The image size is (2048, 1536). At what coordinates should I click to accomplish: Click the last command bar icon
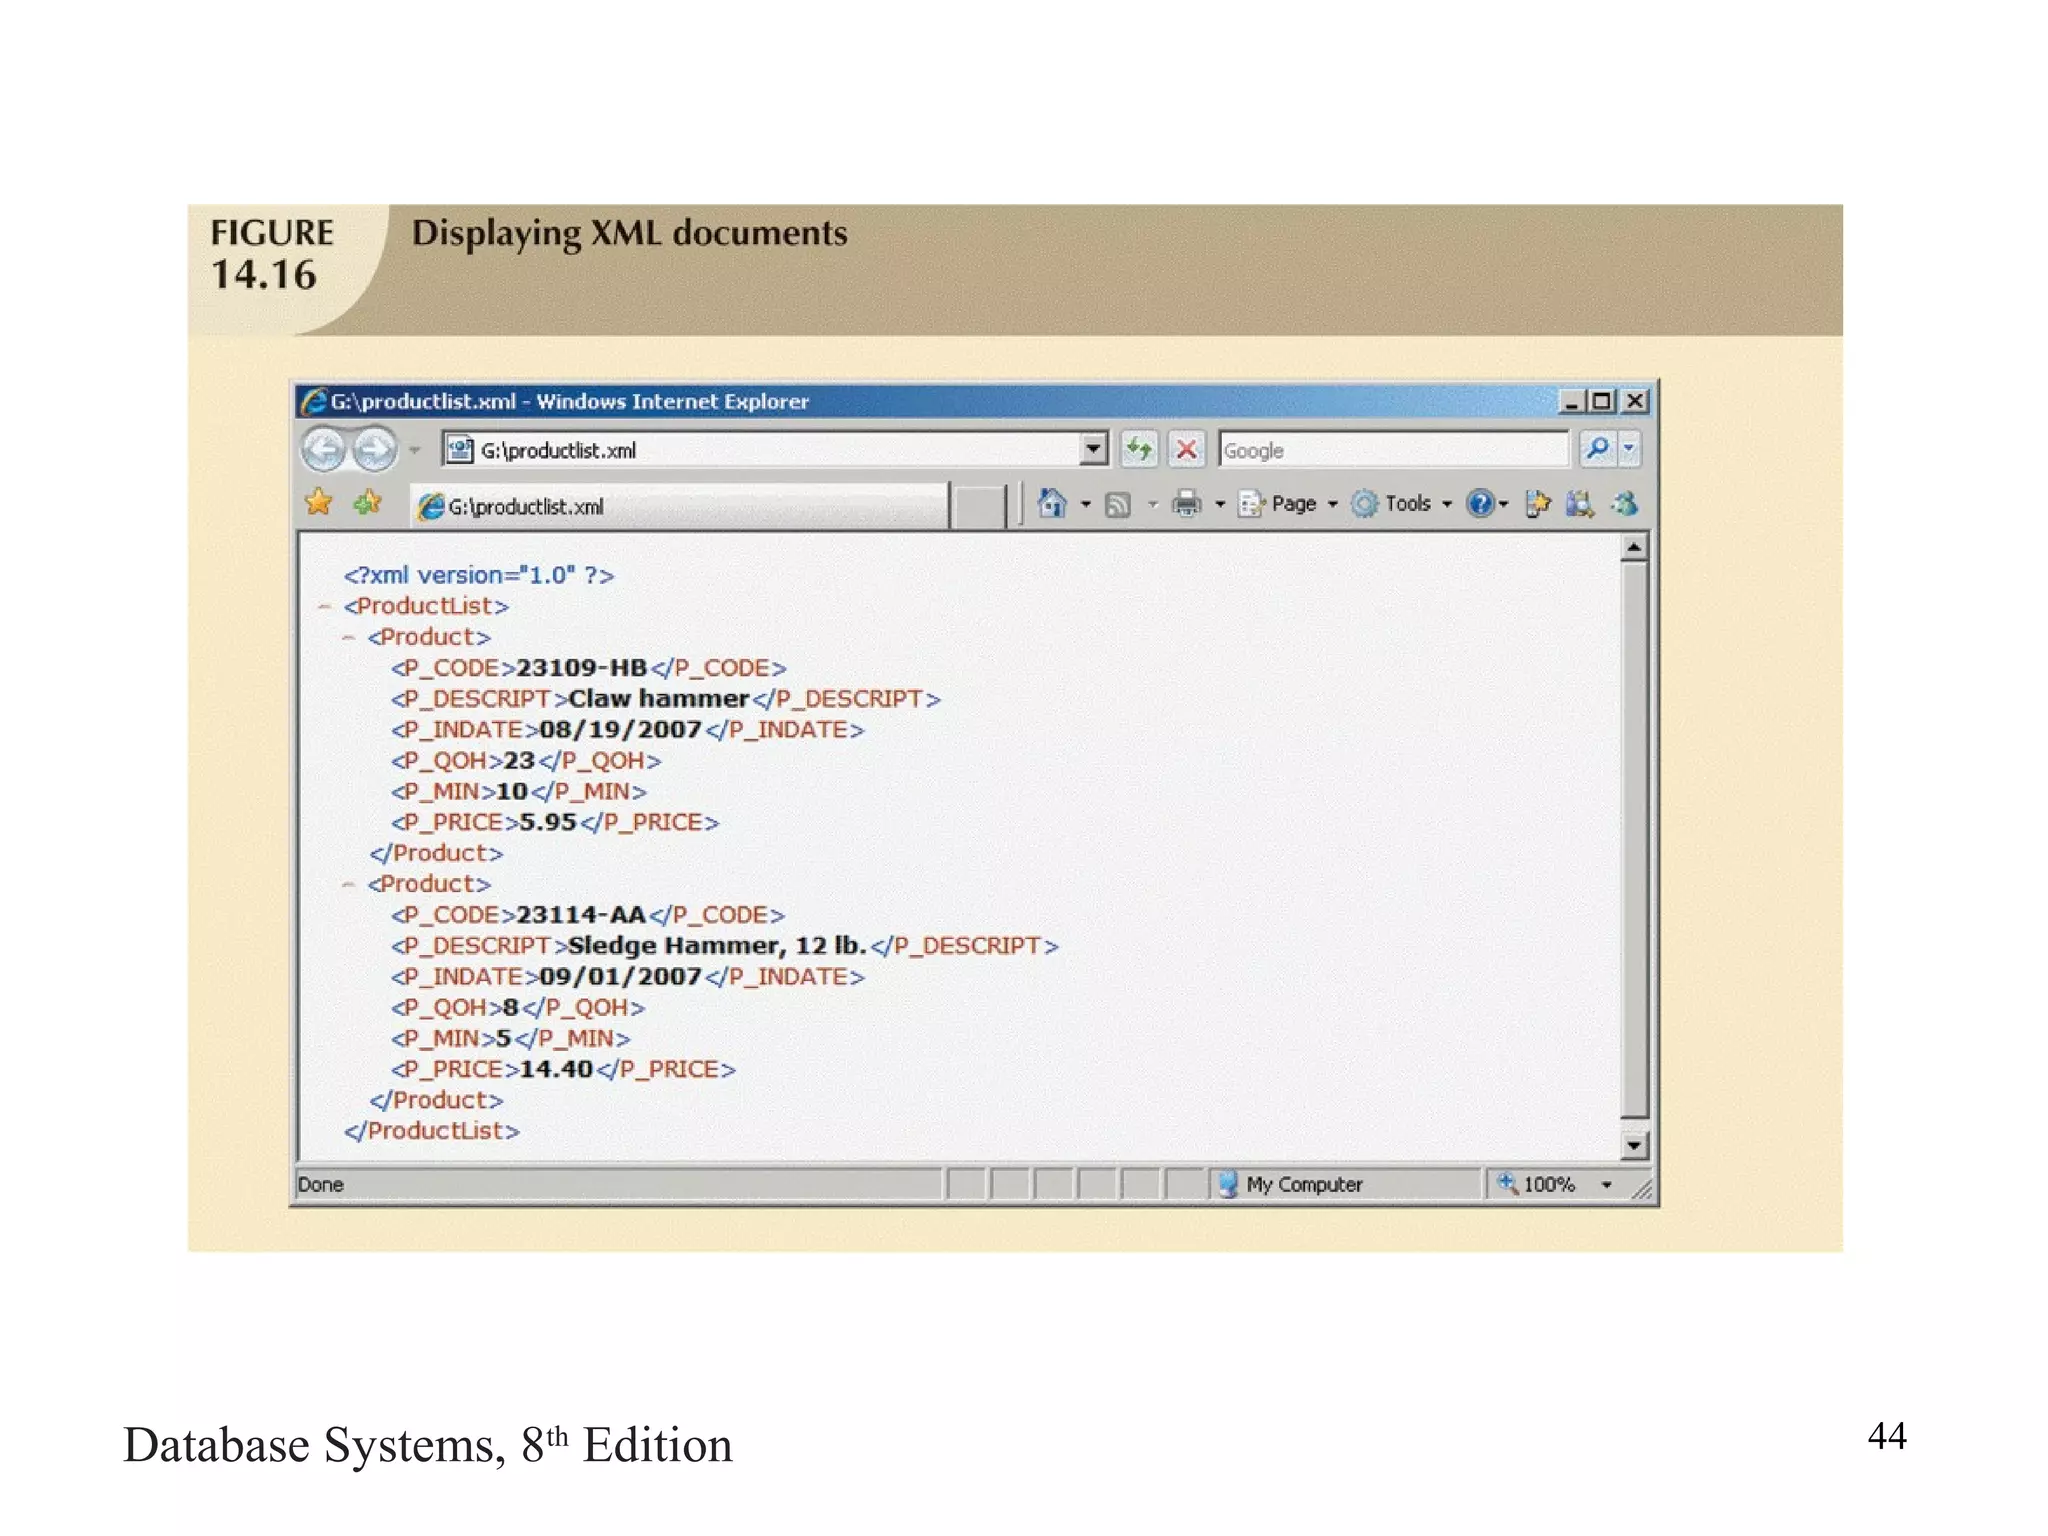pos(1624,504)
